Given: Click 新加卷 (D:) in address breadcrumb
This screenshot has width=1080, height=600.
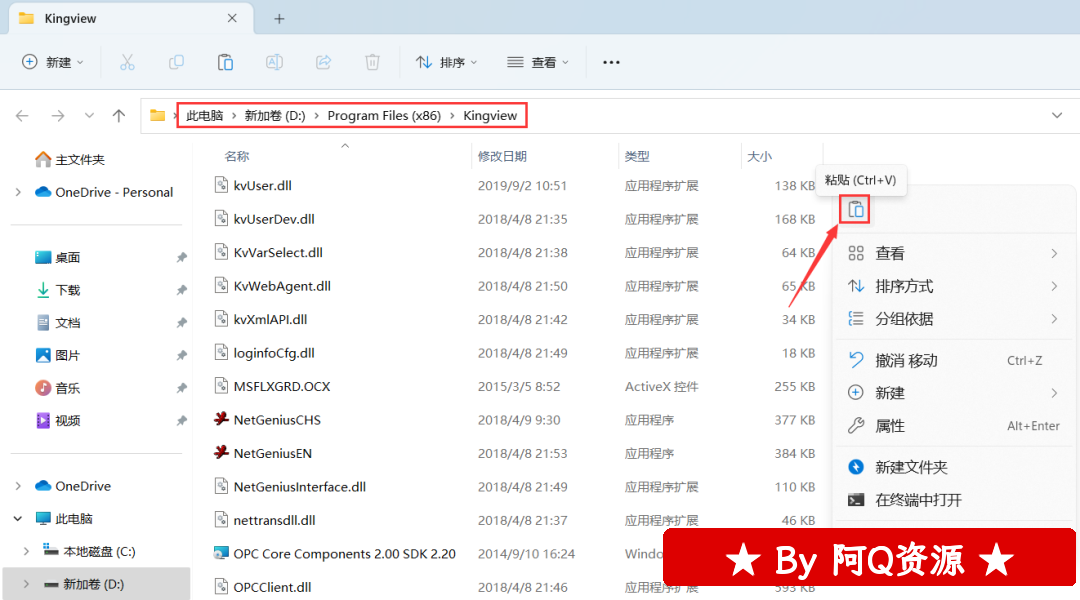Looking at the screenshot, I should (x=275, y=116).
